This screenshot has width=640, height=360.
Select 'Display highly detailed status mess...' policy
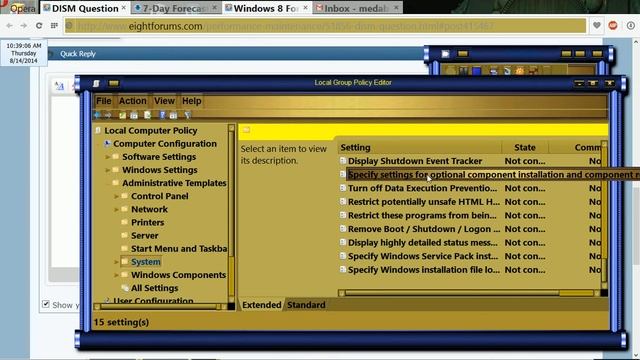pos(422,243)
